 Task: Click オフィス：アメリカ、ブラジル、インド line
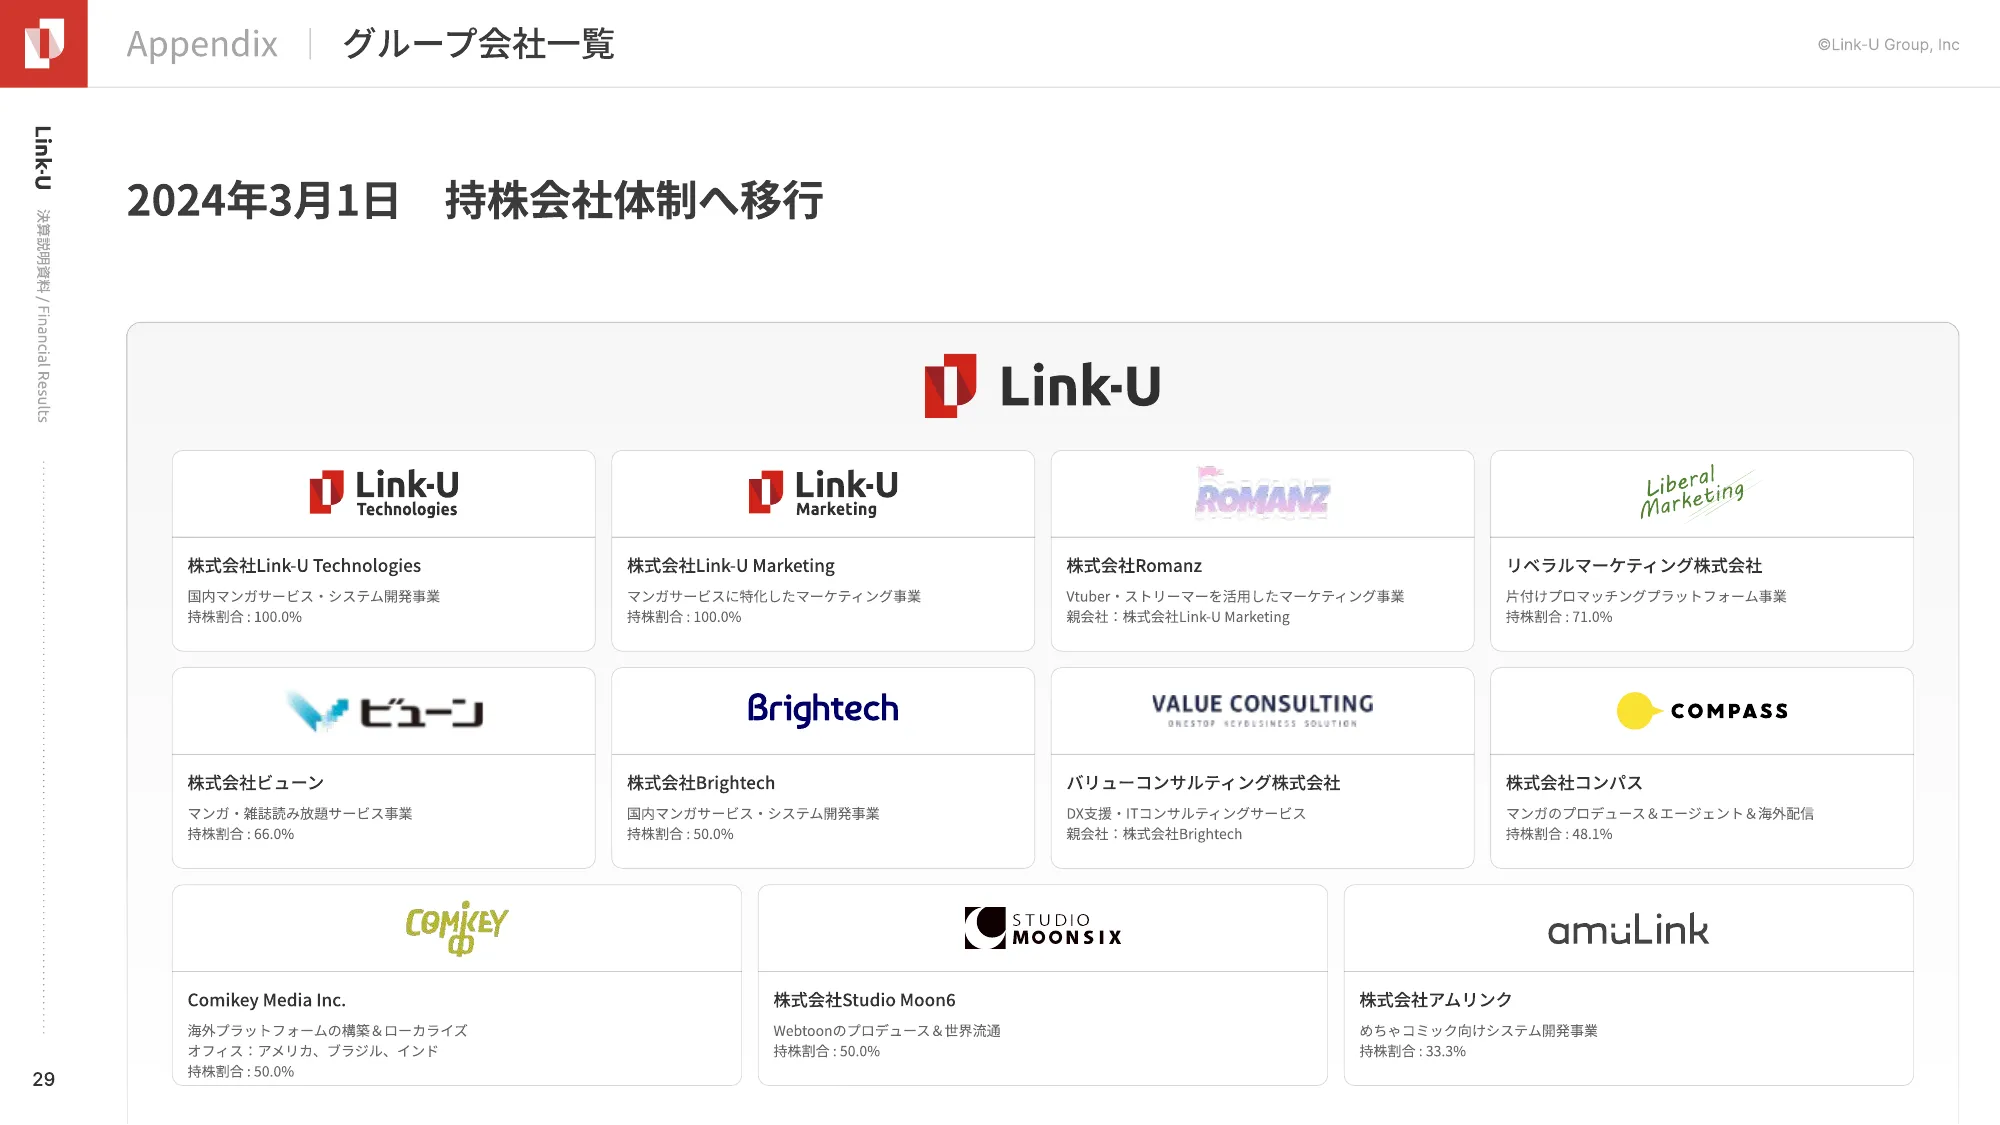click(x=313, y=1051)
